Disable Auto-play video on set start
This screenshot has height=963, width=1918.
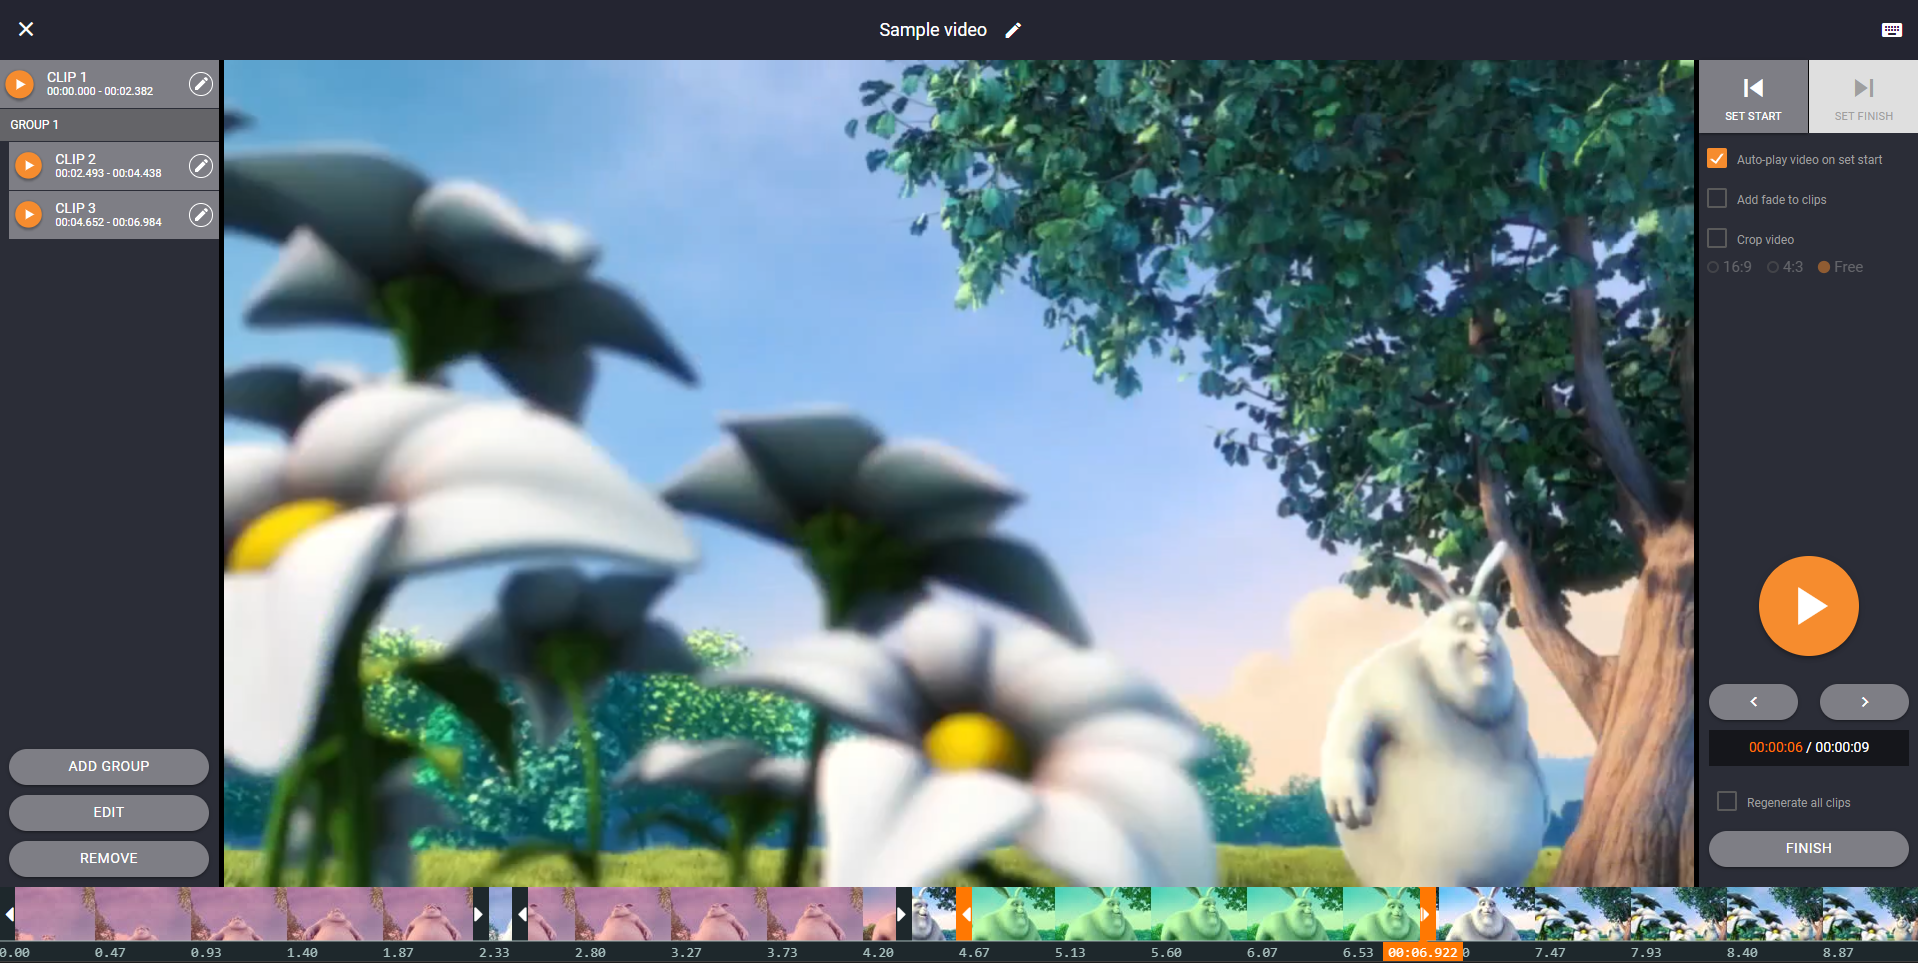coord(1717,159)
